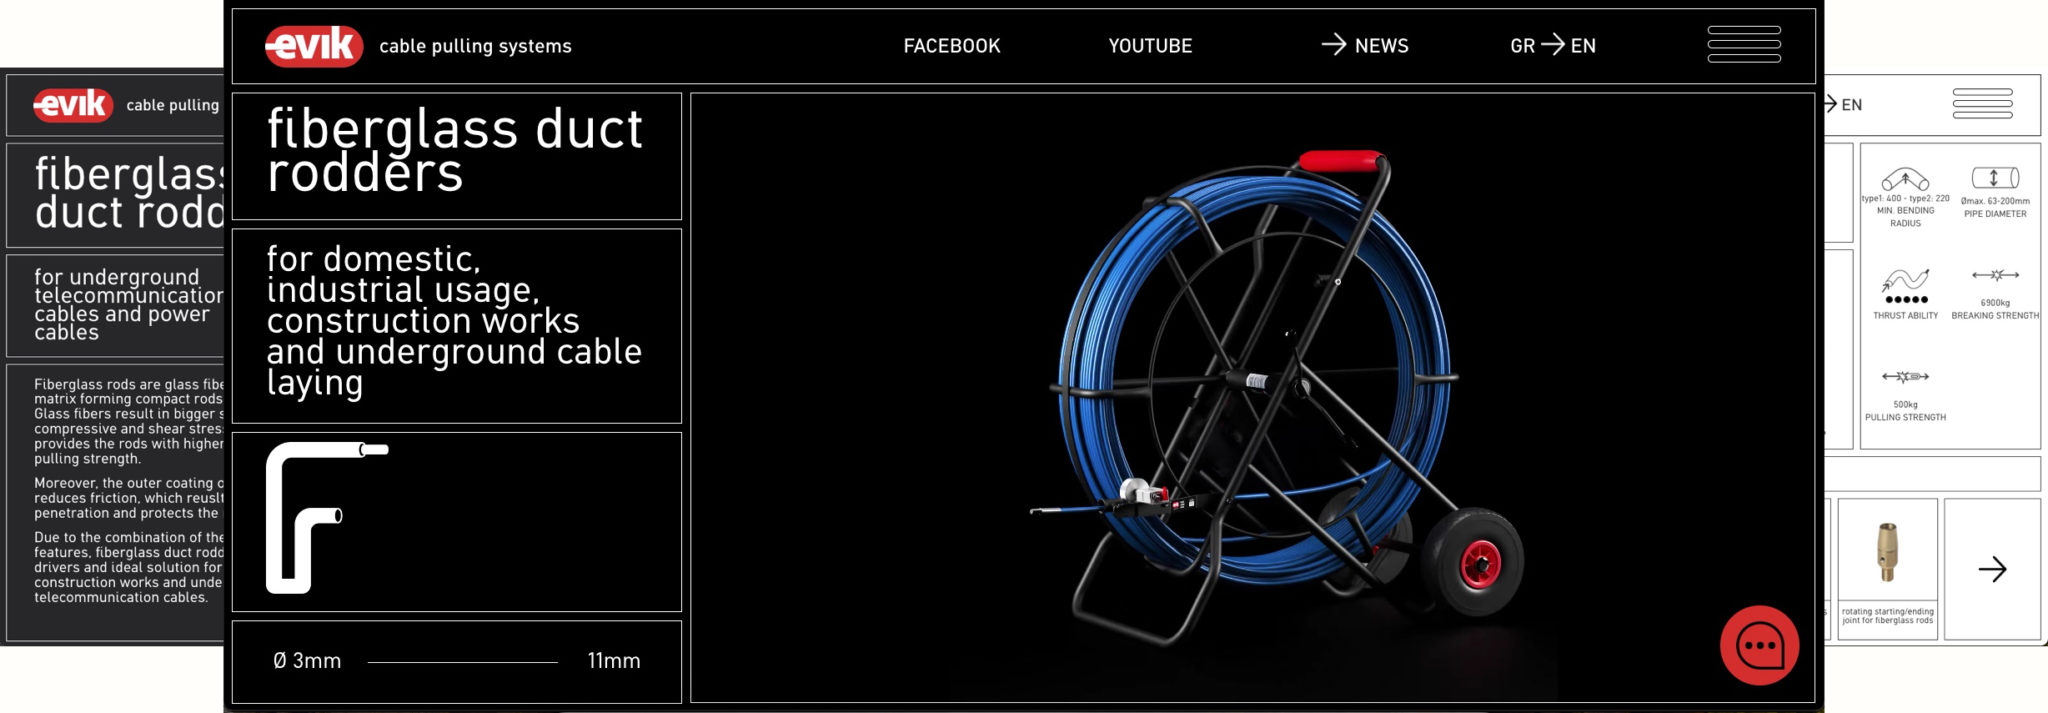Click the "cable pulling" tagline in the left window
Viewport: 2048px width, 713px height.
click(x=172, y=105)
